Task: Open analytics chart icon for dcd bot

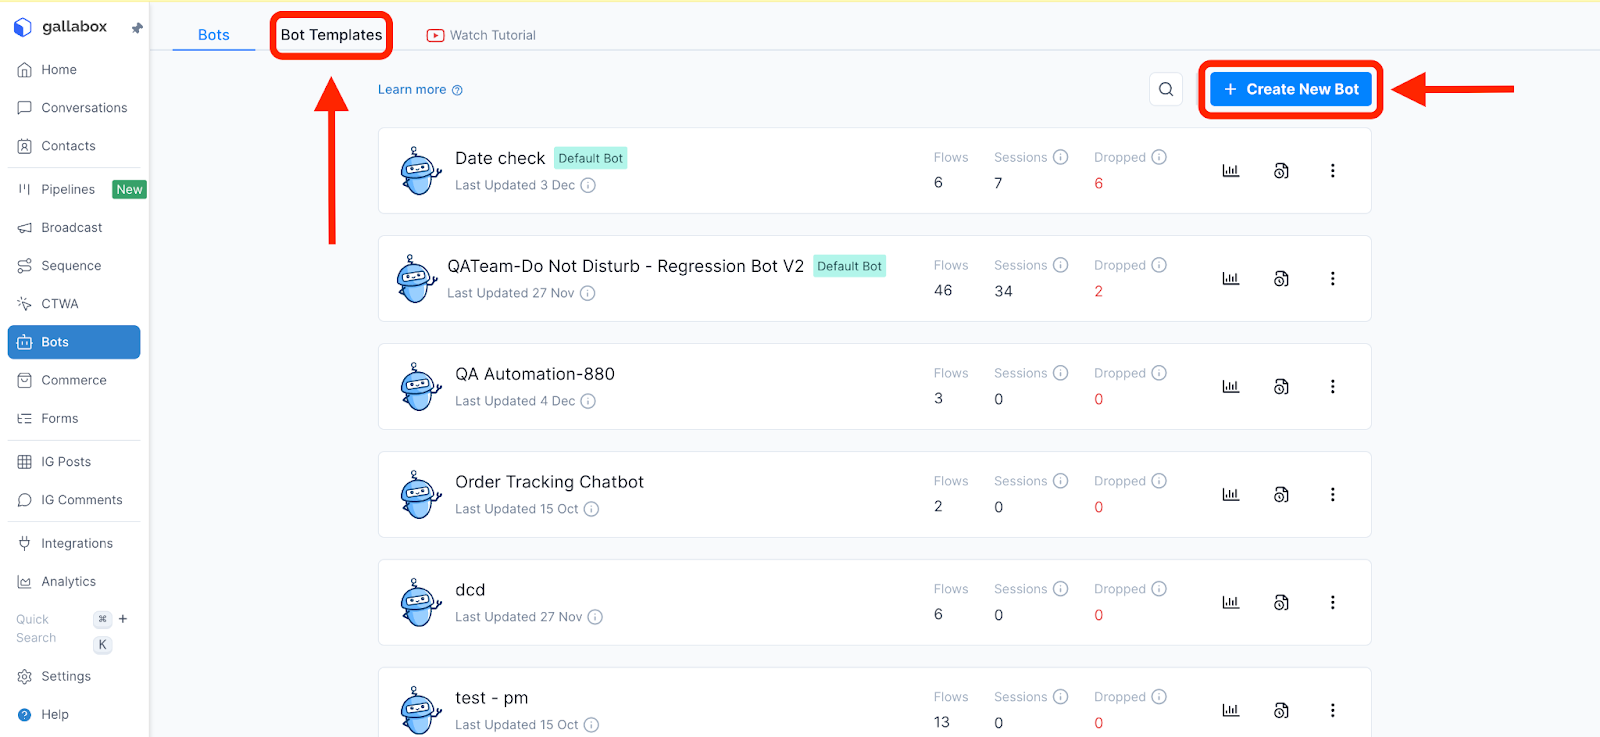Action: pyautogui.click(x=1231, y=603)
